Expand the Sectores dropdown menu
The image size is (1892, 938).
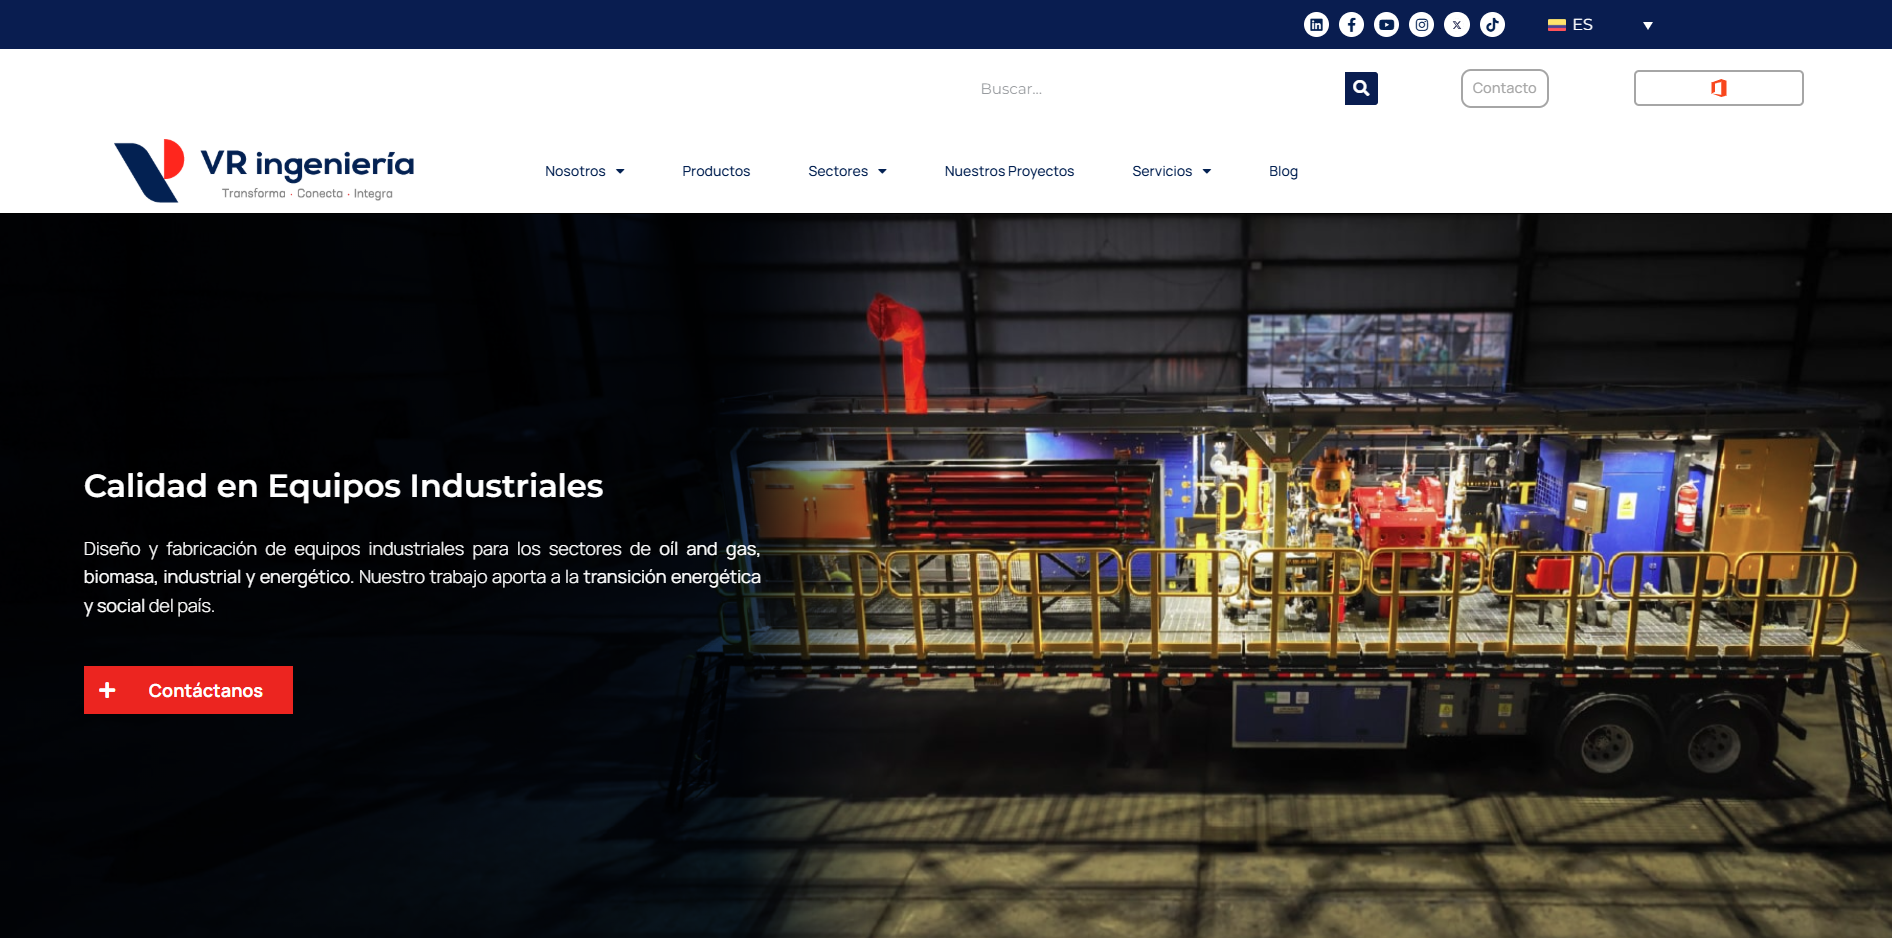click(x=847, y=171)
